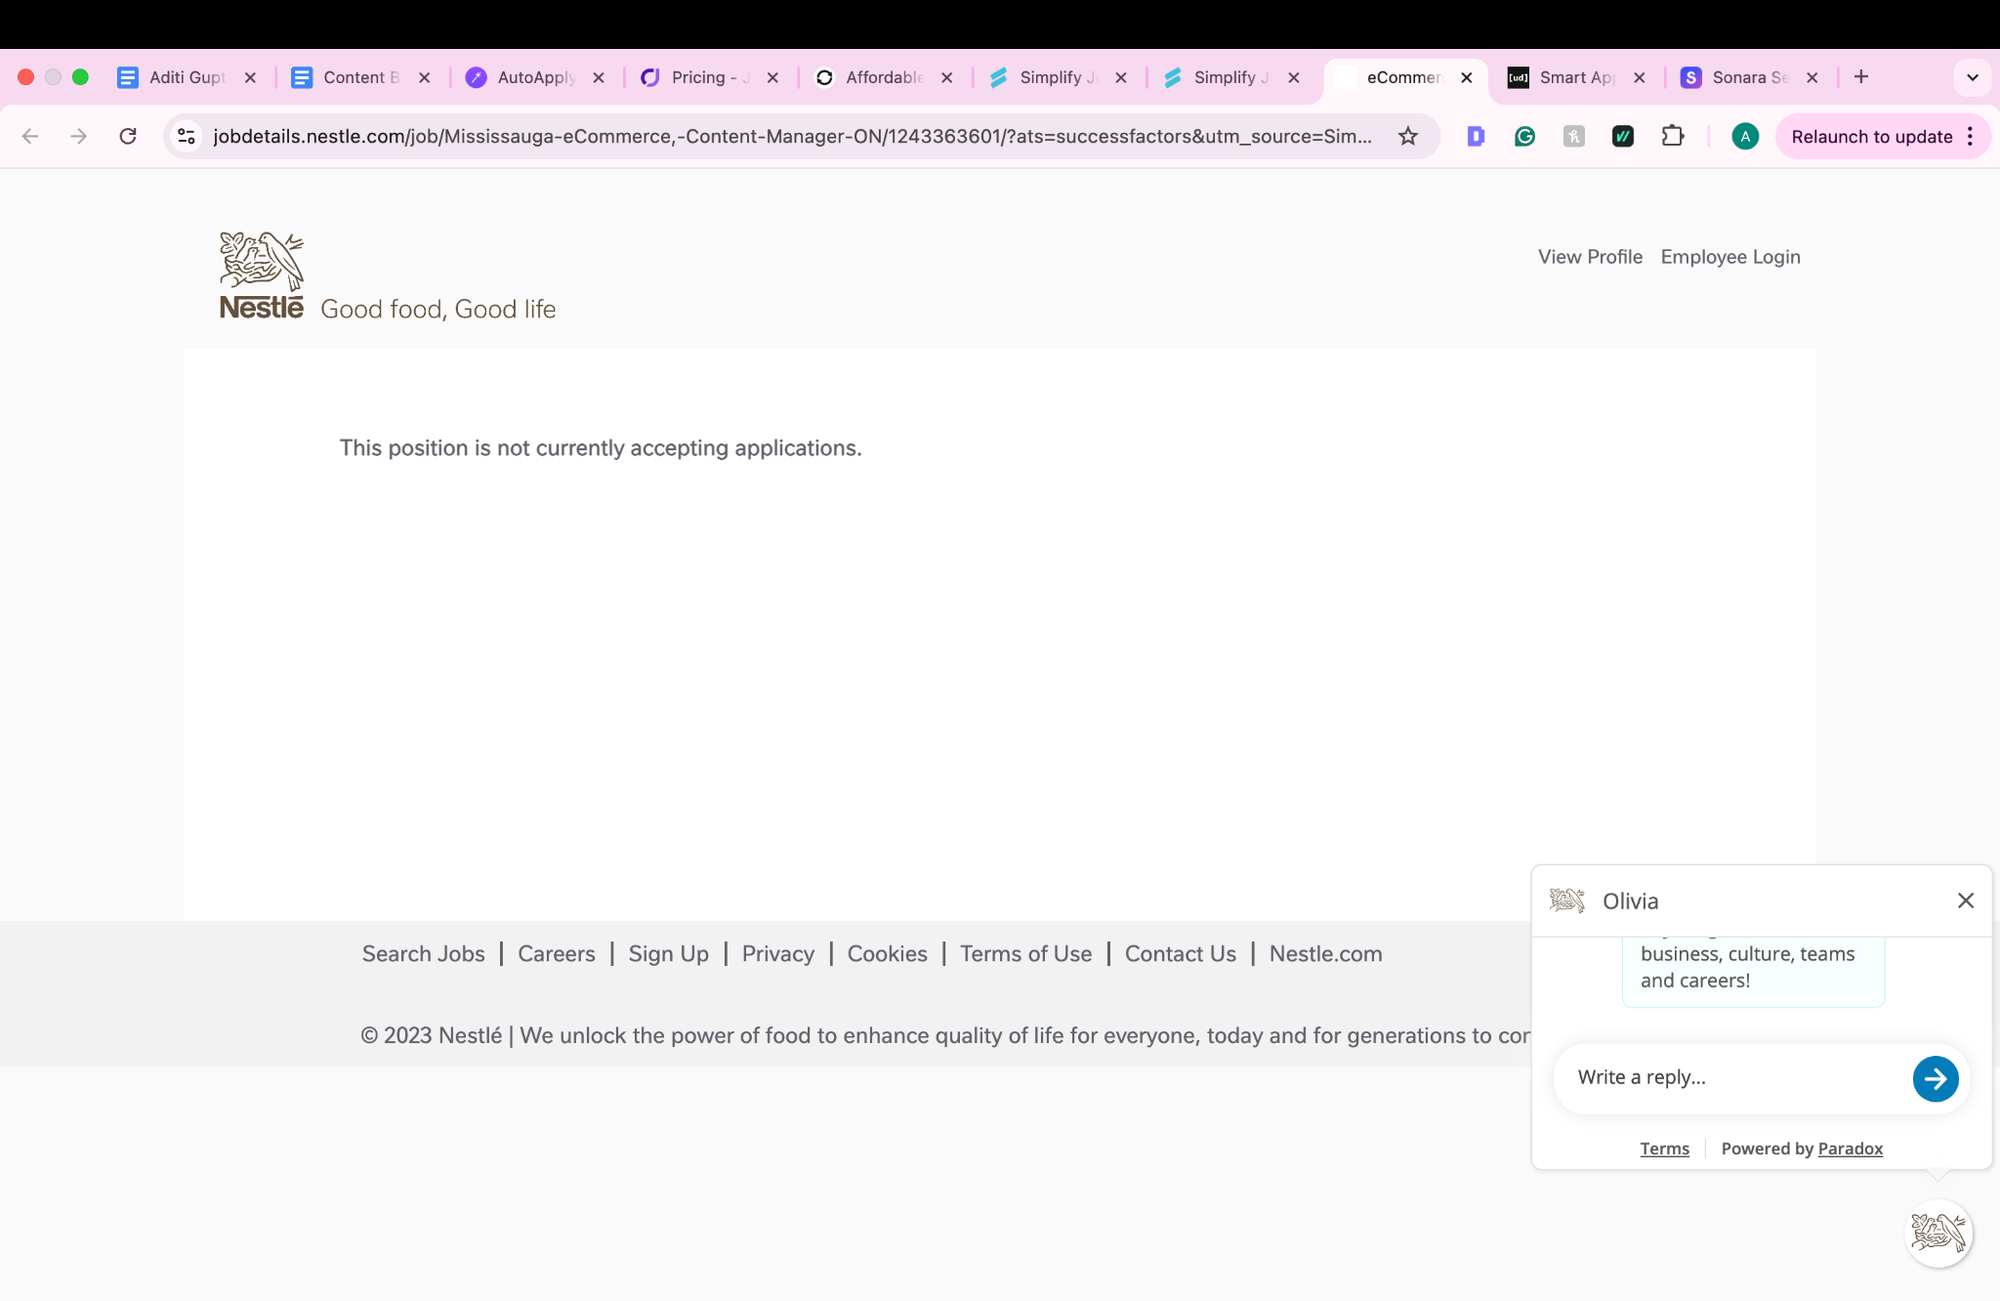Image resolution: width=2000 pixels, height=1301 pixels.
Task: Close the Olivia chat window
Action: pyautogui.click(x=1965, y=900)
